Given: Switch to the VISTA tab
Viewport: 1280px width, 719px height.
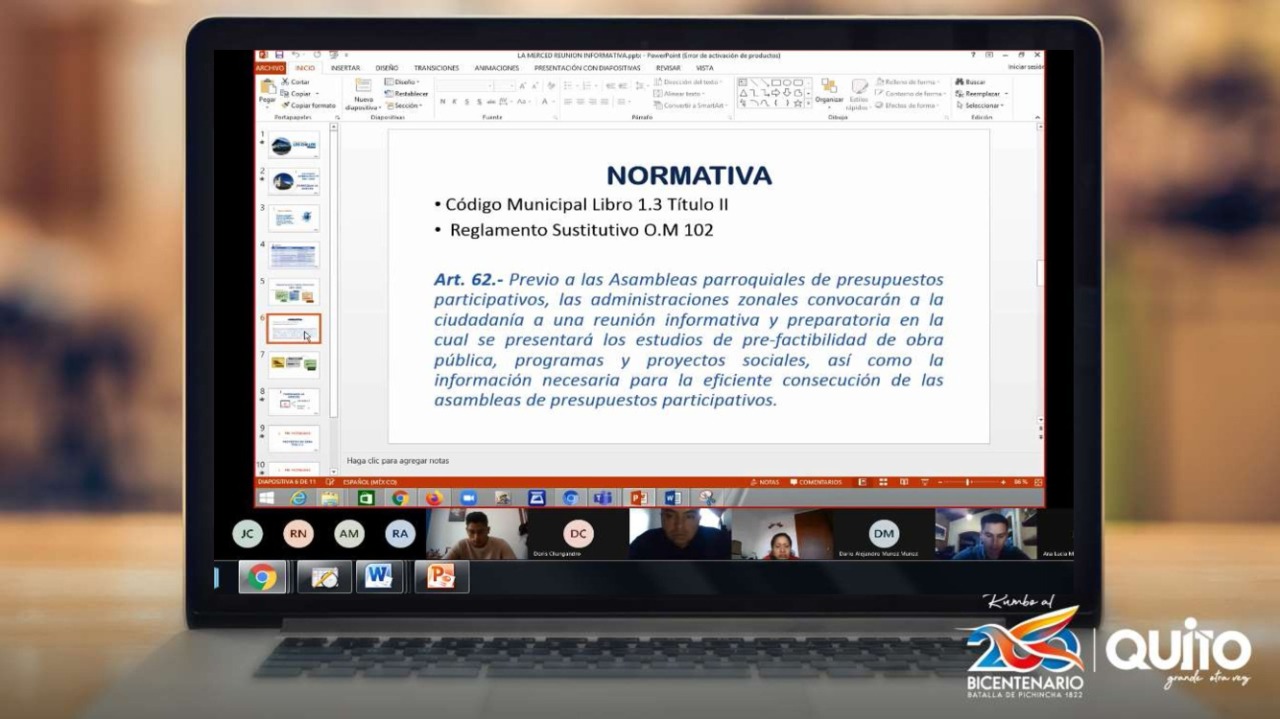Looking at the screenshot, I should (705, 68).
